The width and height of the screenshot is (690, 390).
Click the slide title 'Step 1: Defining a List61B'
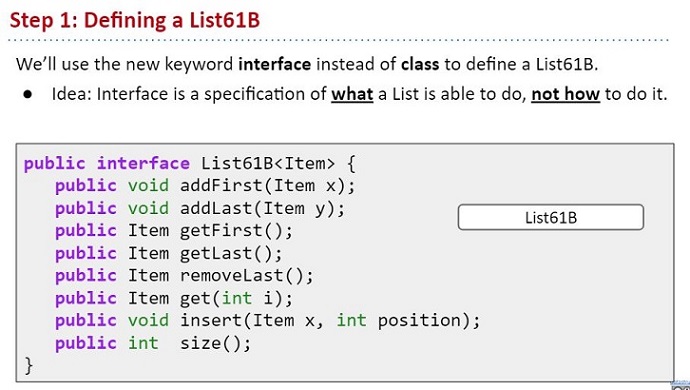pyautogui.click(x=135, y=20)
